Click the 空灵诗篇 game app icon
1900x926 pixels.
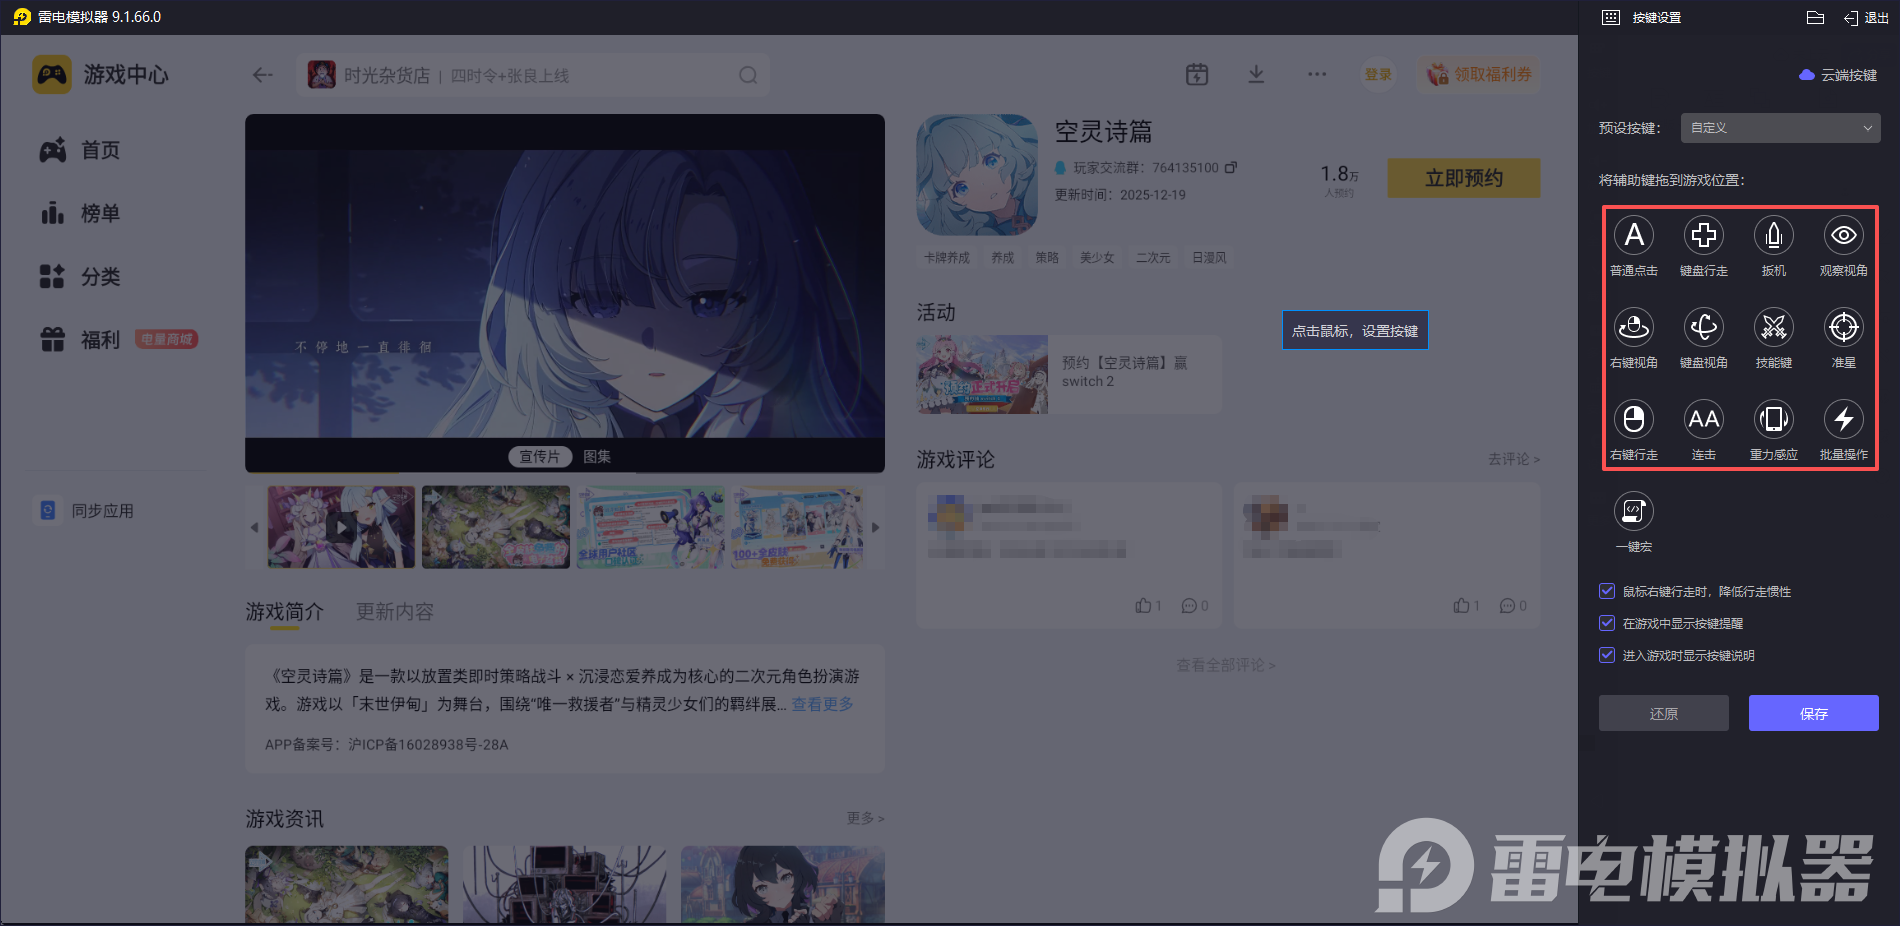coord(977,174)
